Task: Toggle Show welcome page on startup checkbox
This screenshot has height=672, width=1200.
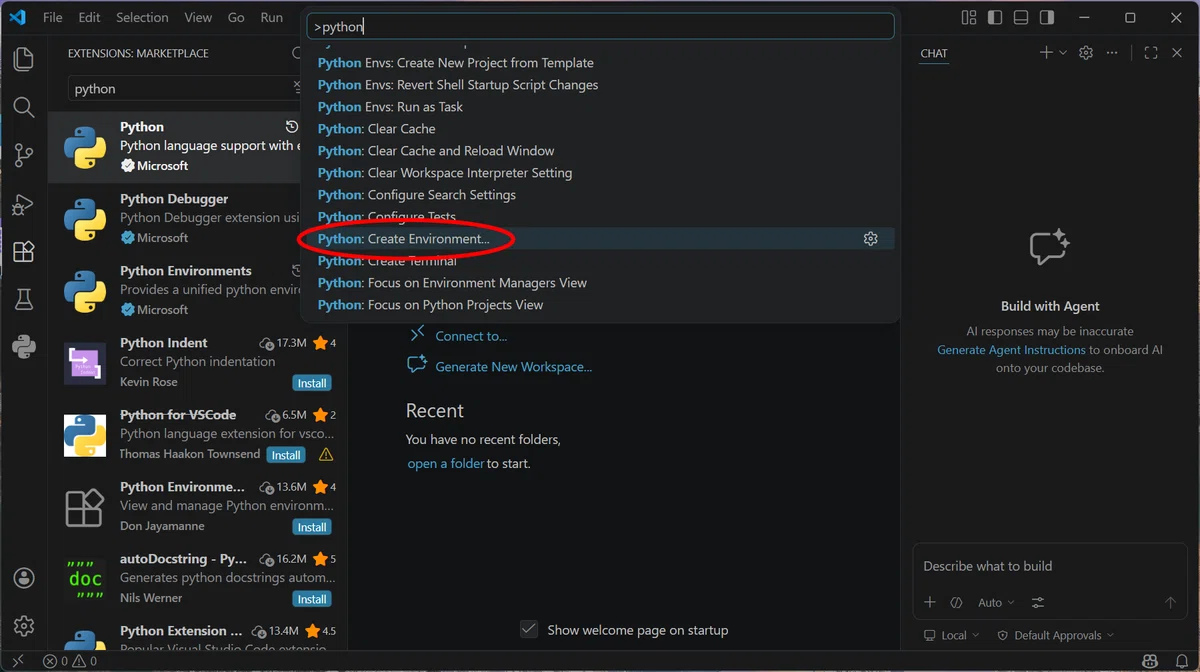Action: (x=529, y=629)
